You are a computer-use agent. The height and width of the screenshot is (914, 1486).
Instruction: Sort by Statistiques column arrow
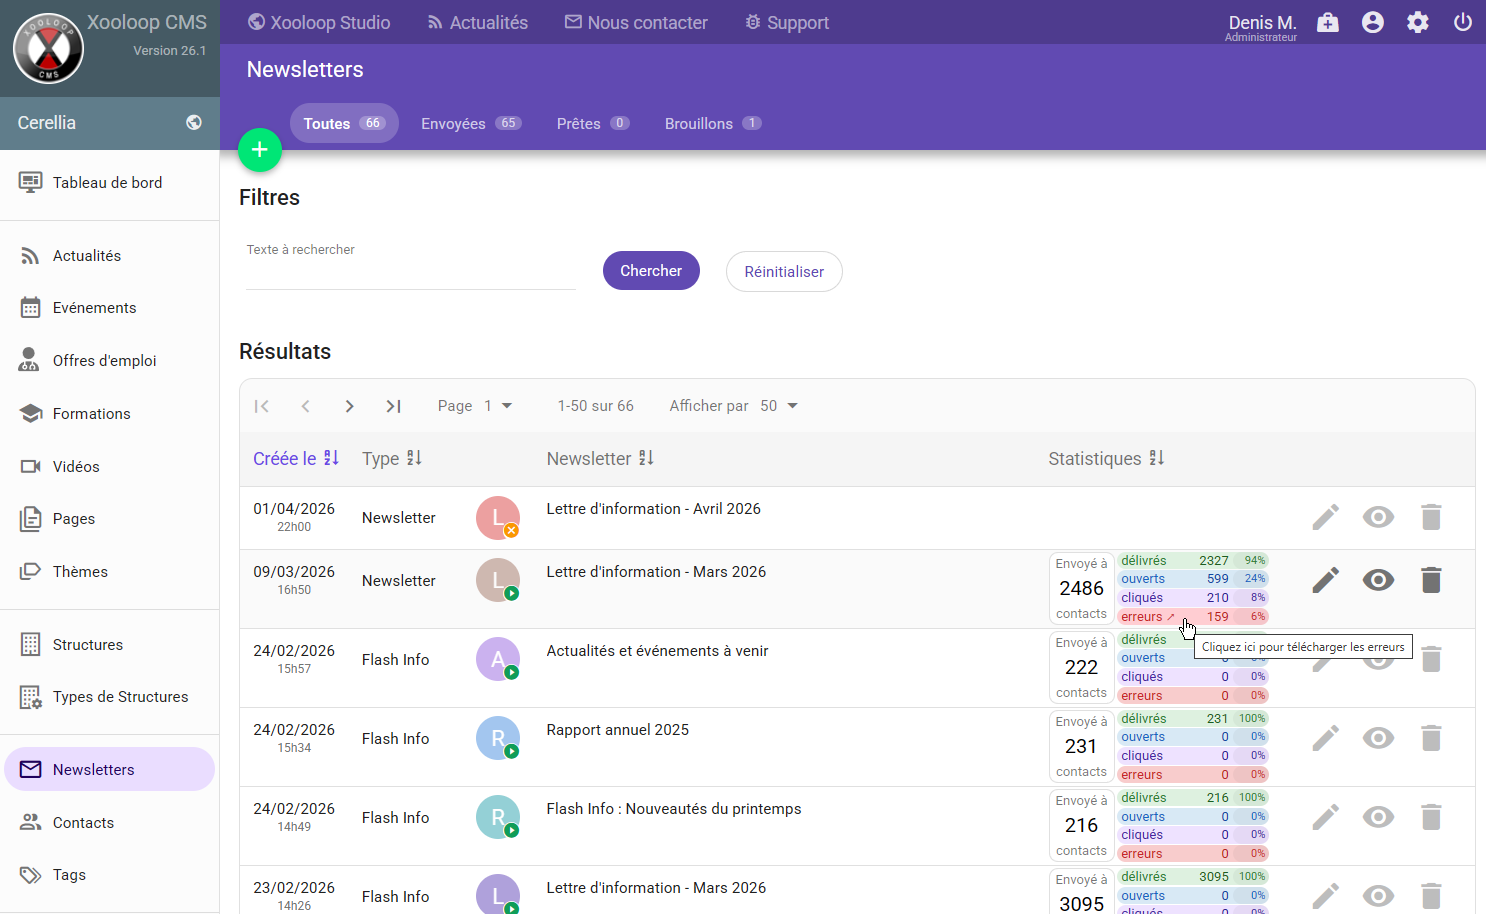pyautogui.click(x=1156, y=459)
